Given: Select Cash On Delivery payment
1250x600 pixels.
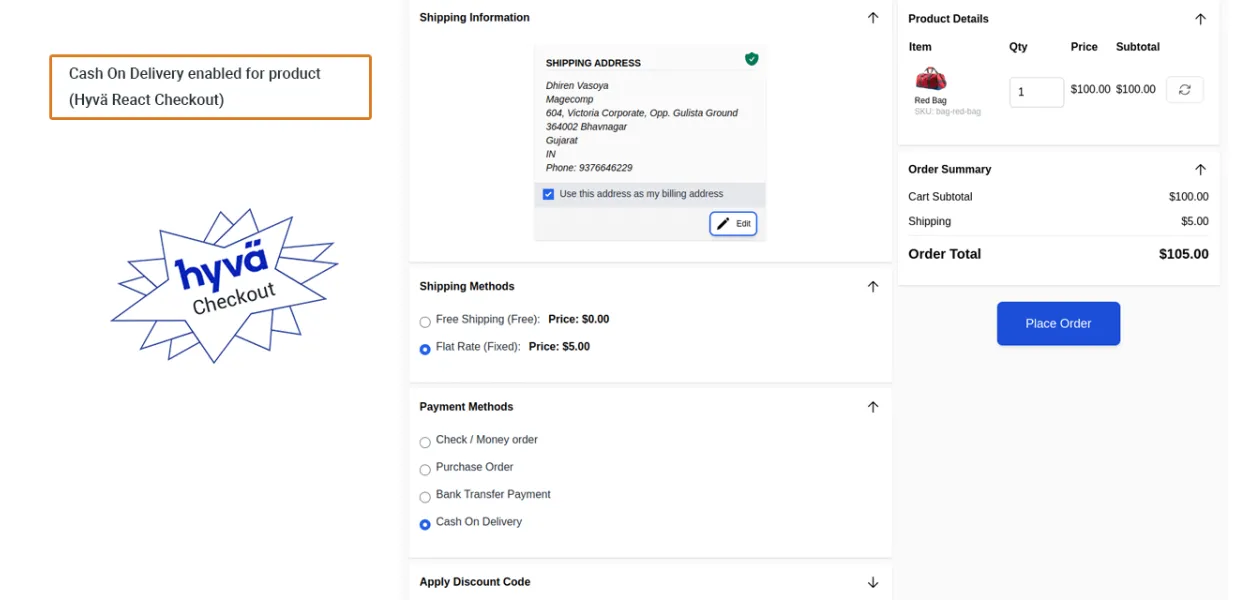Looking at the screenshot, I should click(425, 524).
